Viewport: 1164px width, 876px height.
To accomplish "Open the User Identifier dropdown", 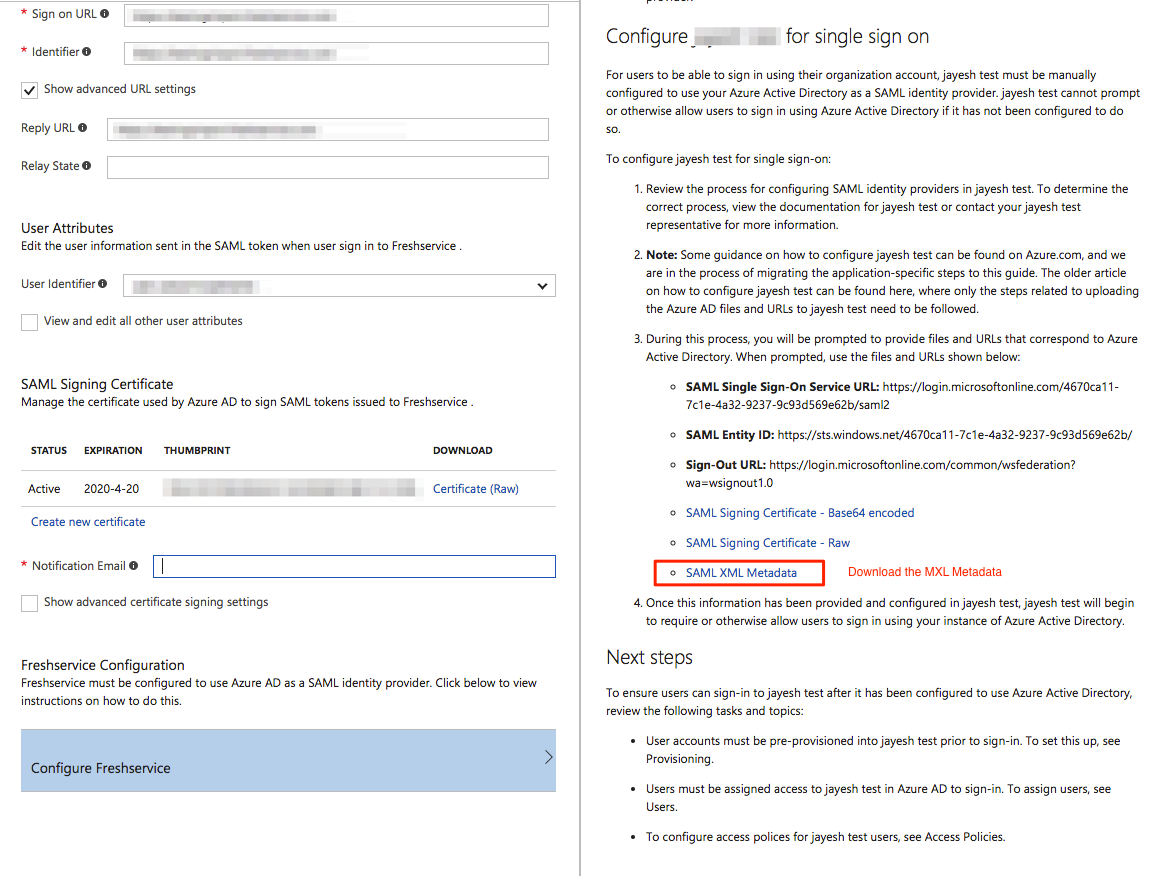I will (339, 286).
